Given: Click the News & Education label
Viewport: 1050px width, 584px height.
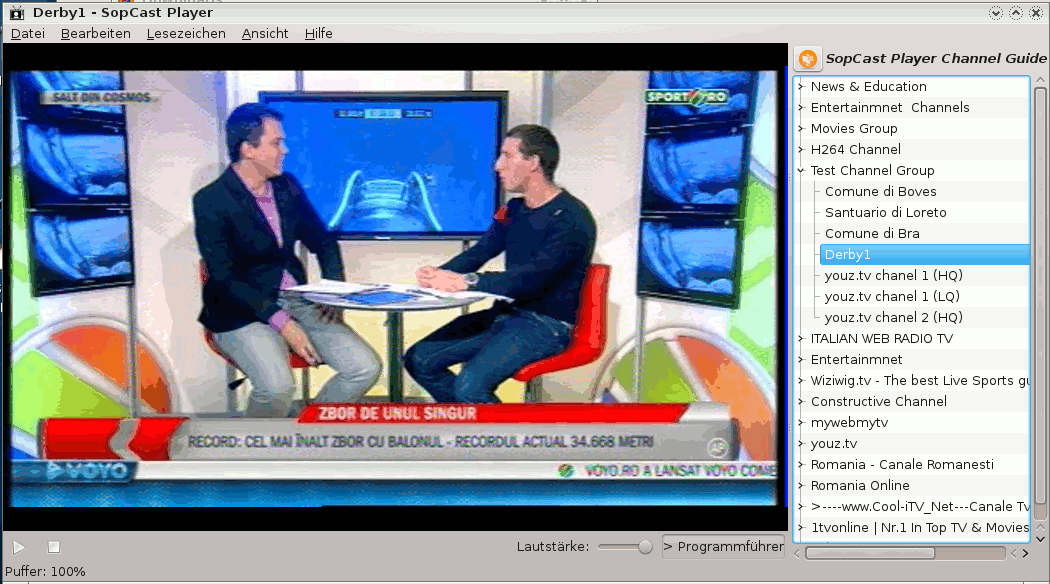Looking at the screenshot, I should coord(869,86).
